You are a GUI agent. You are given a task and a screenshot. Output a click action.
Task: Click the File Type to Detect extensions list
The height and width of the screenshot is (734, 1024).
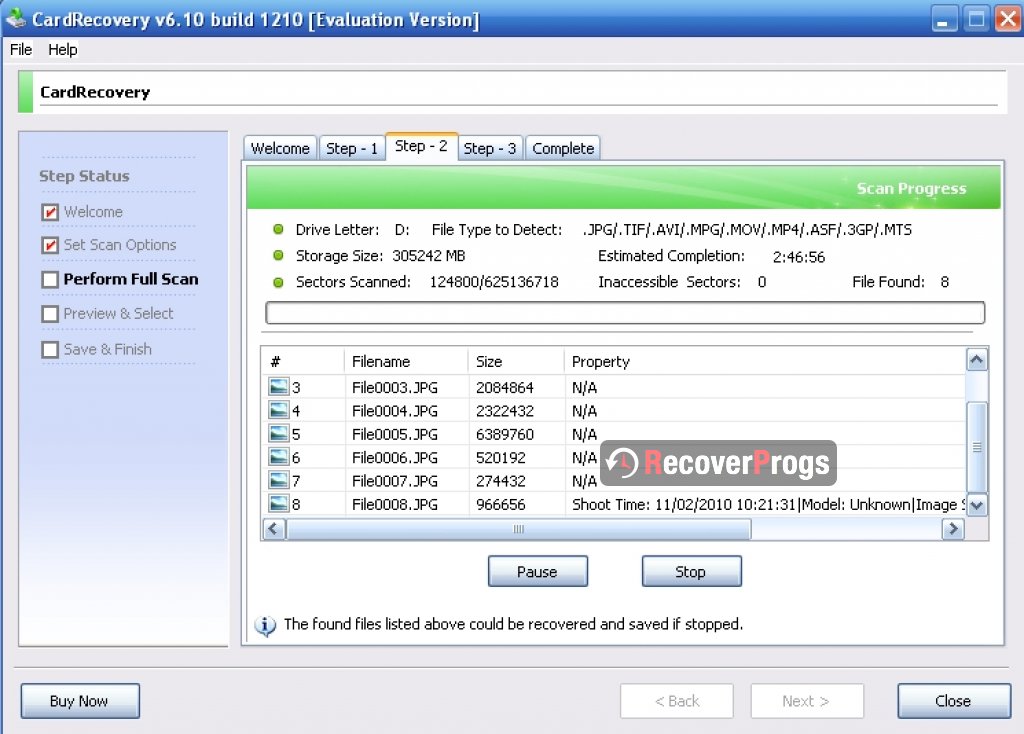pos(747,230)
